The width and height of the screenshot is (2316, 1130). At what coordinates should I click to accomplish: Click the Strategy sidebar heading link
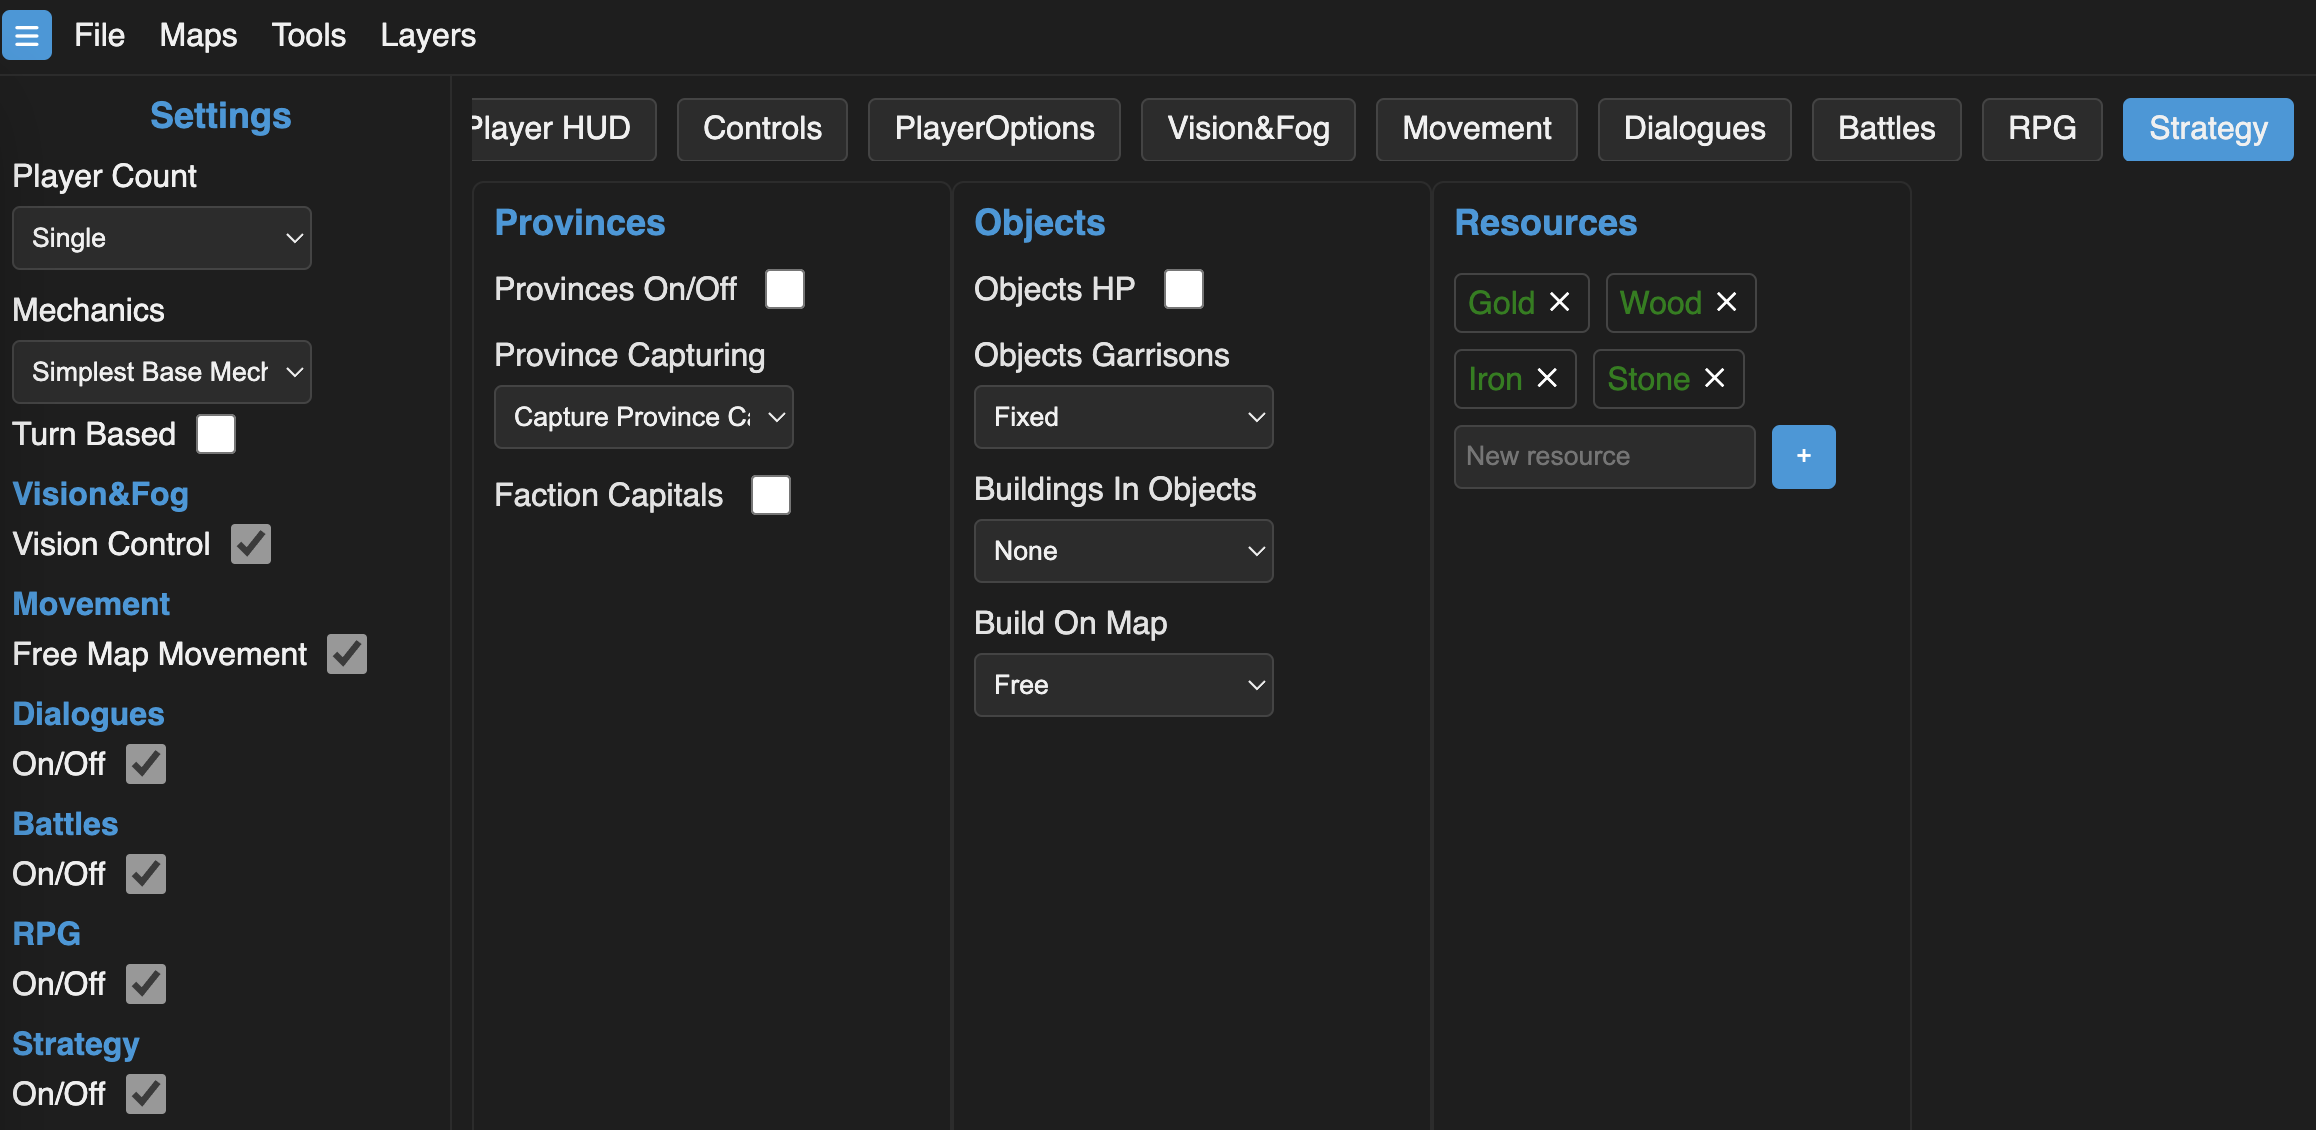(76, 1044)
